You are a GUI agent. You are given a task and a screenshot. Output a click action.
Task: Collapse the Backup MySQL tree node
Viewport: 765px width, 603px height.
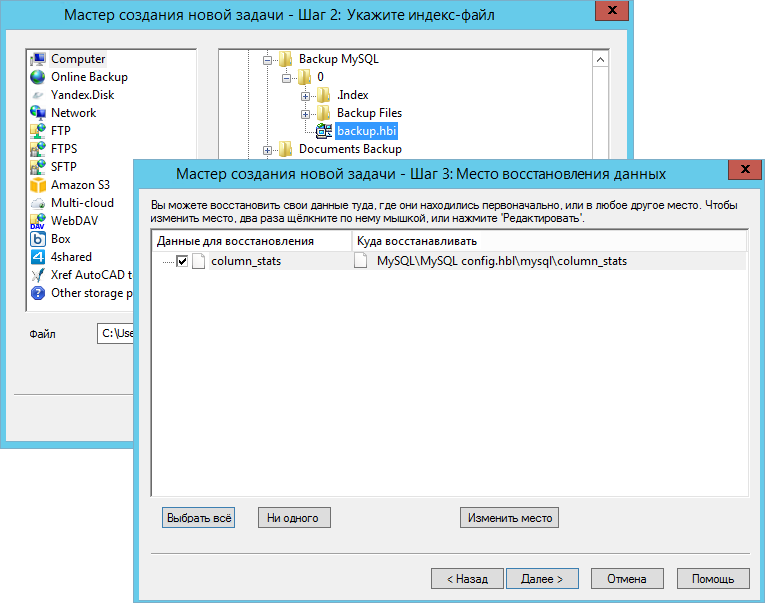(x=267, y=60)
